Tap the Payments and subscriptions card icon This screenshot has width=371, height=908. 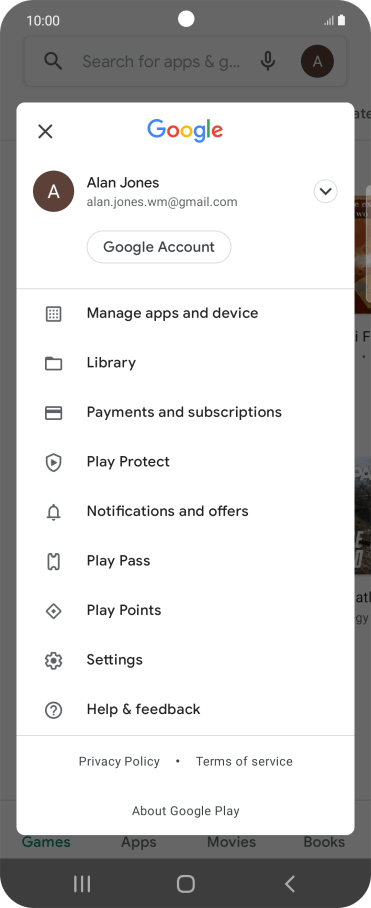click(x=53, y=413)
